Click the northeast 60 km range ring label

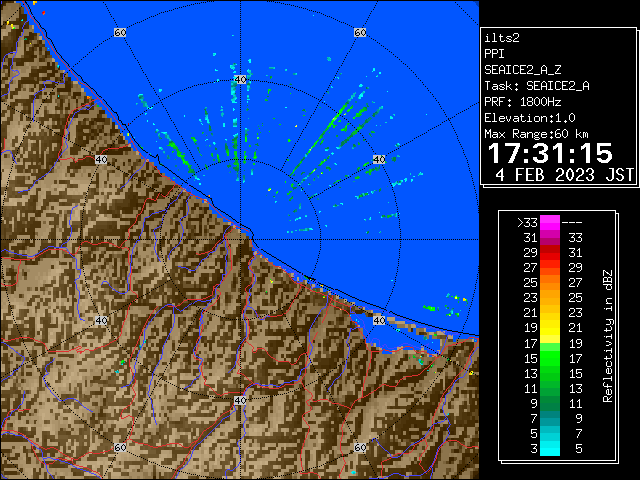(360, 32)
